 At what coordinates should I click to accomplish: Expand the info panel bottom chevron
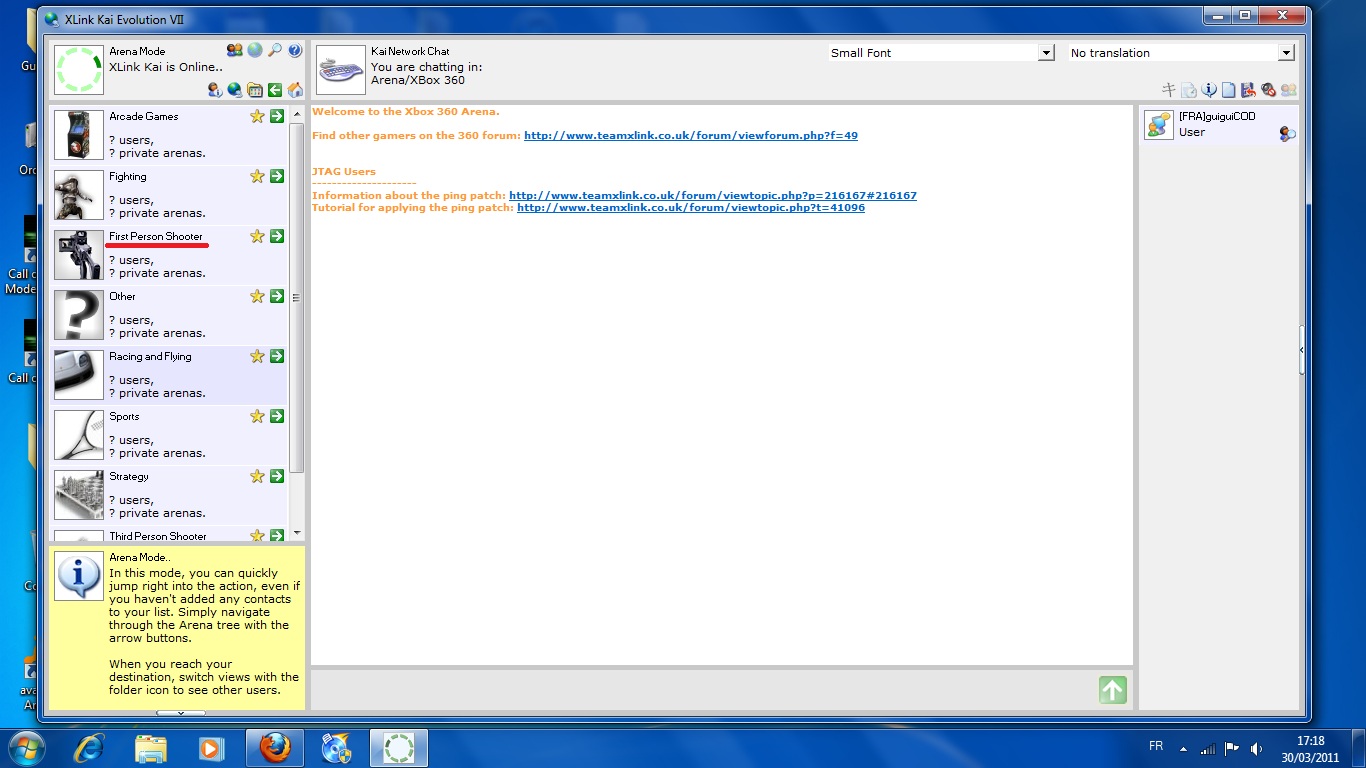tap(181, 713)
